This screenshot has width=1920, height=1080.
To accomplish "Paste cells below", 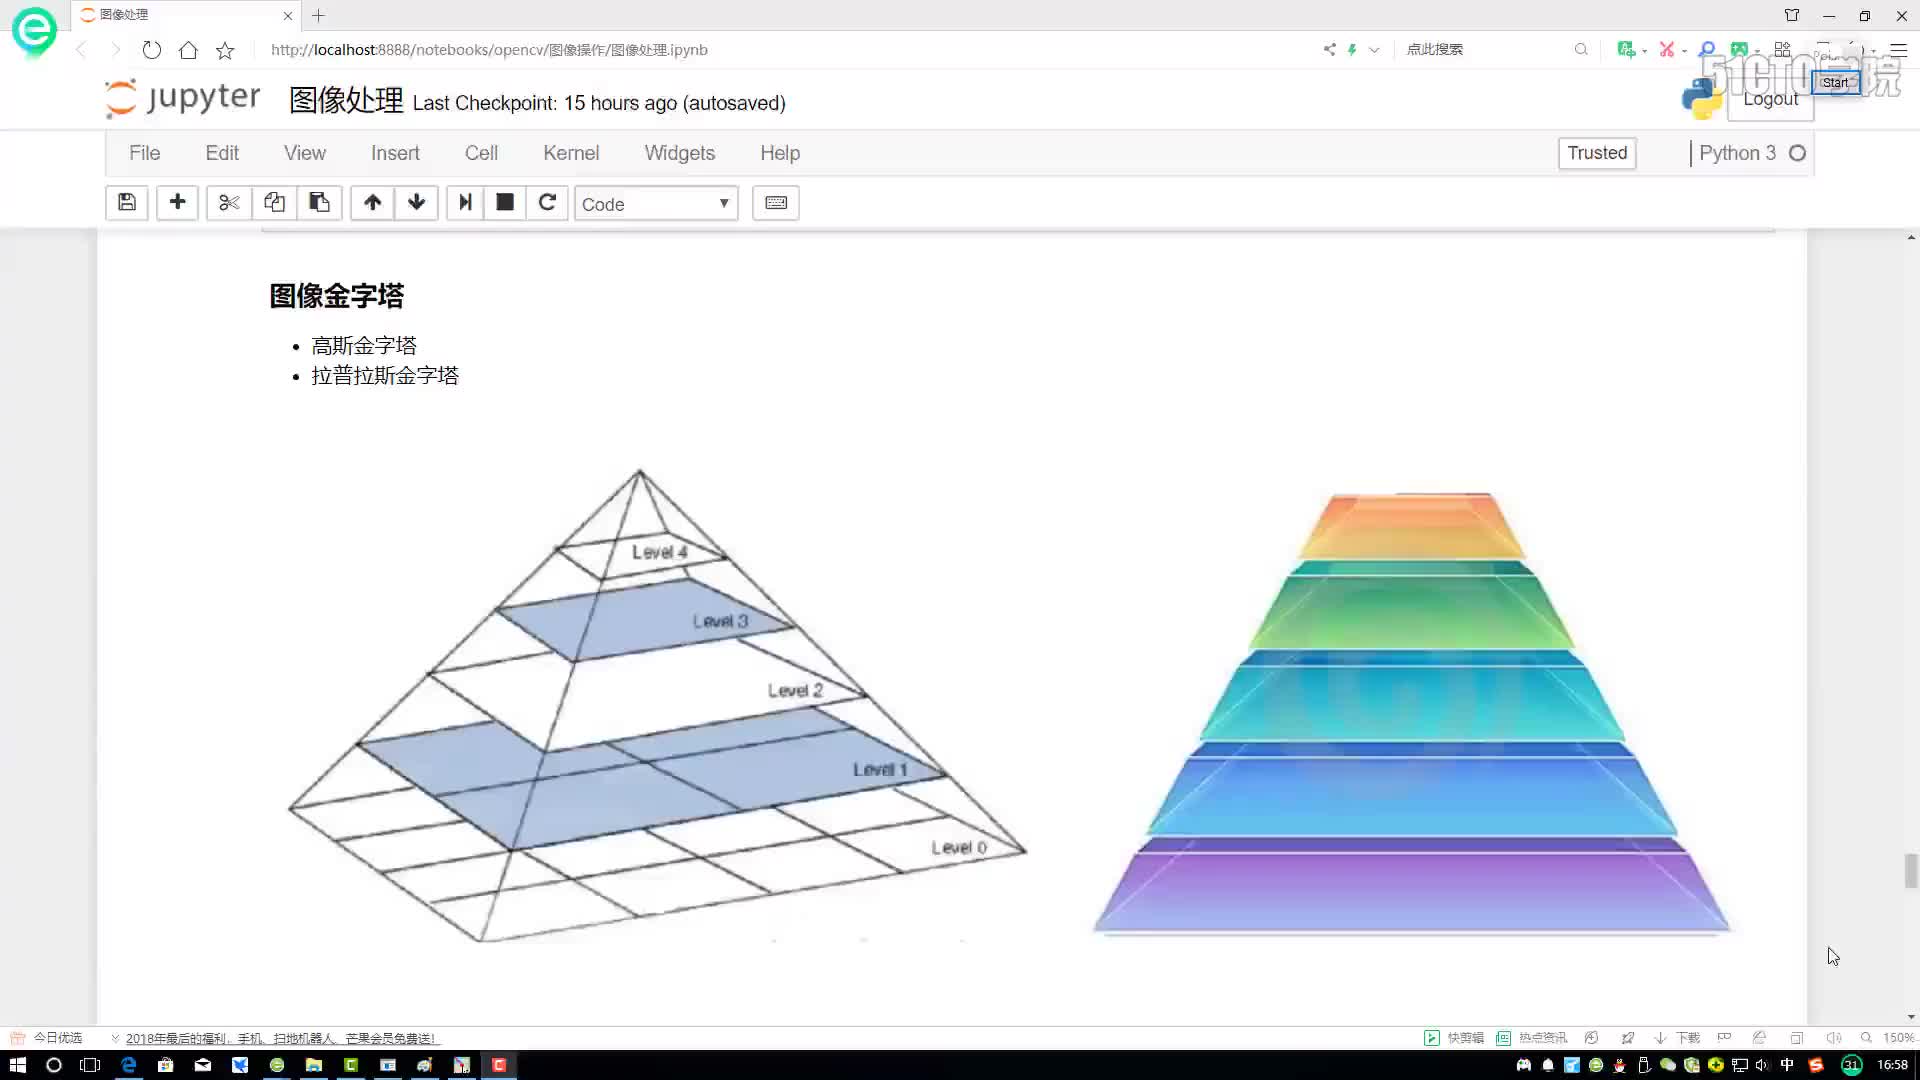I will coord(319,203).
